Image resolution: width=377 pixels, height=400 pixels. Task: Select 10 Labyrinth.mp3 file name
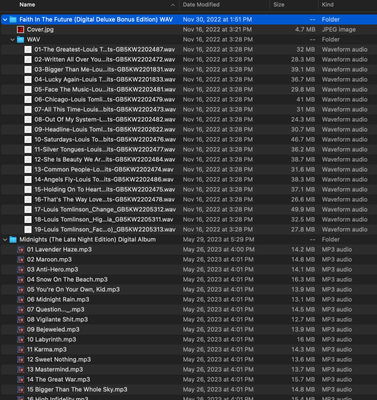(x=51, y=340)
